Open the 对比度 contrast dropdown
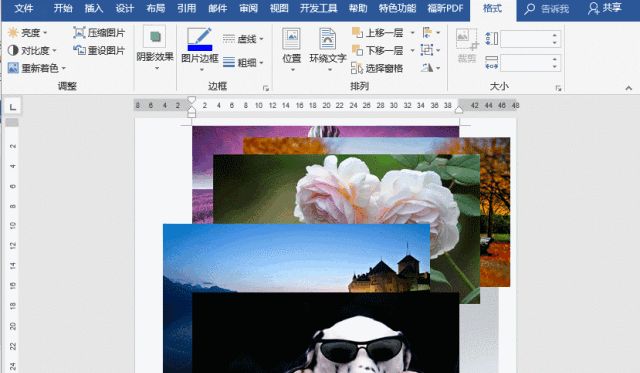640x373 pixels. [32, 50]
